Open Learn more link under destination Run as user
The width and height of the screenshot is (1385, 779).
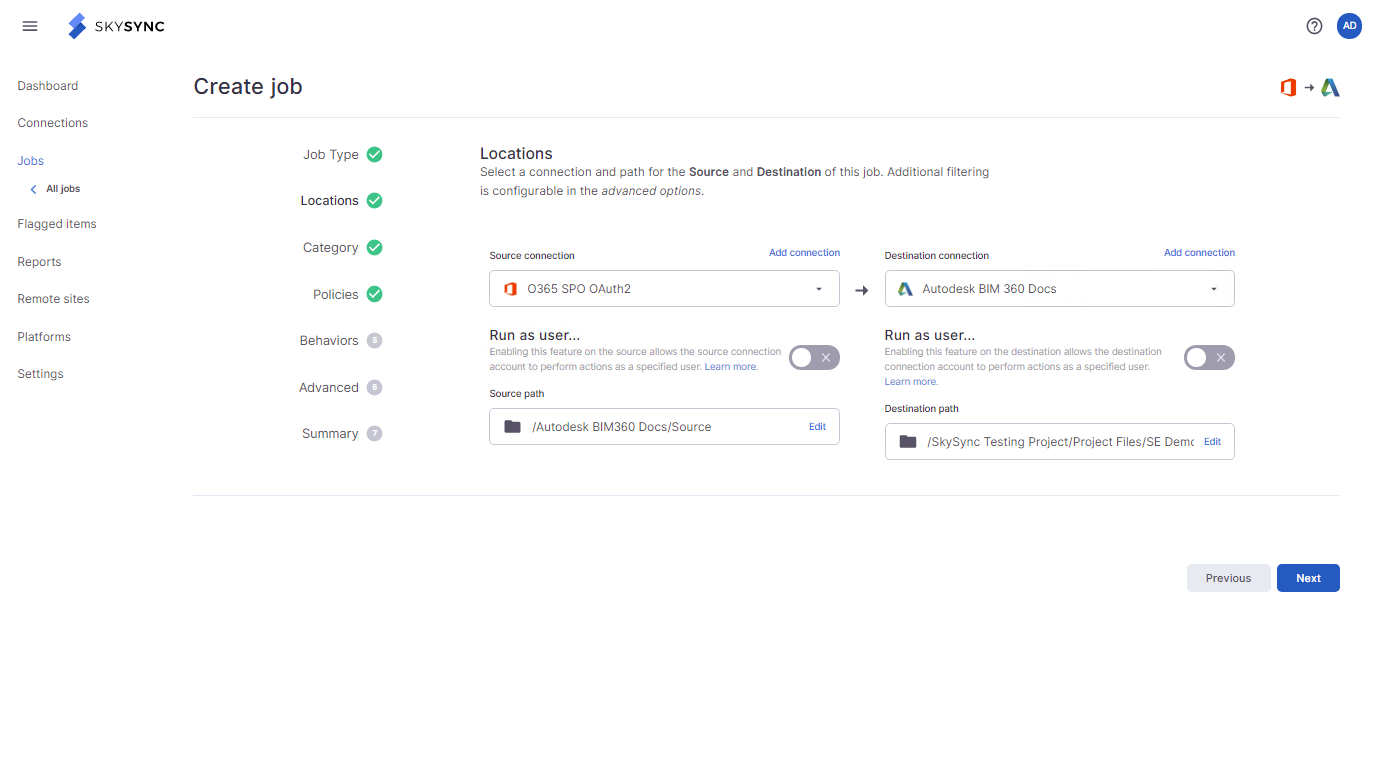tap(911, 382)
